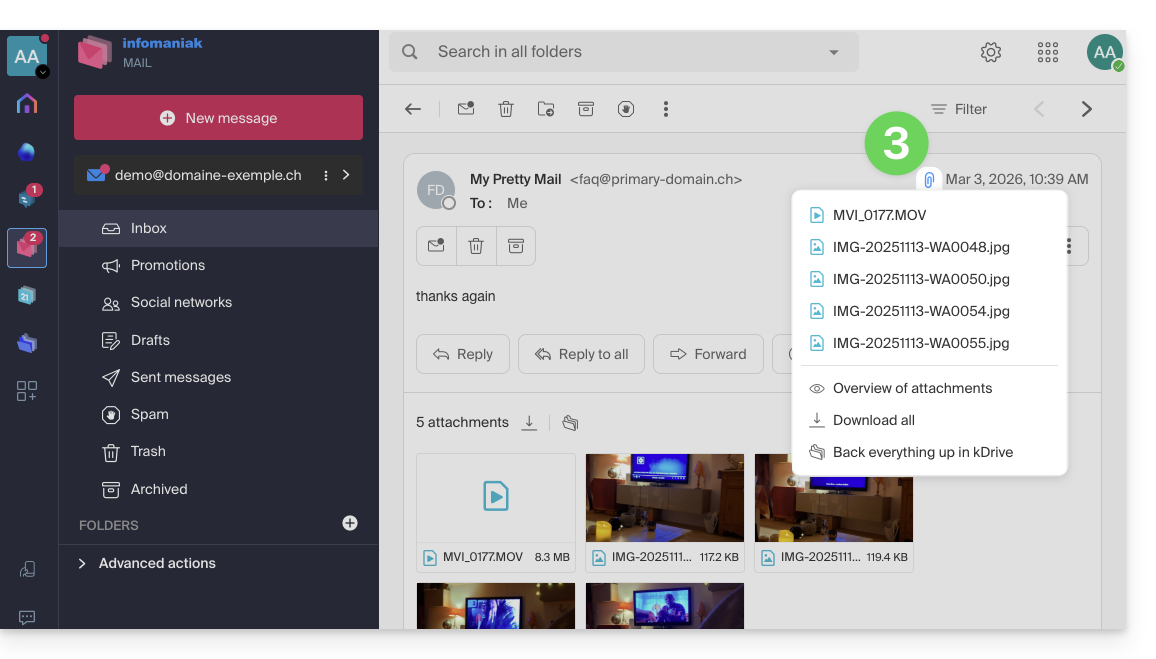Screen dimensions: 1156x659
Task: Delete the email using toolbar trash icon
Action: [x=506, y=109]
